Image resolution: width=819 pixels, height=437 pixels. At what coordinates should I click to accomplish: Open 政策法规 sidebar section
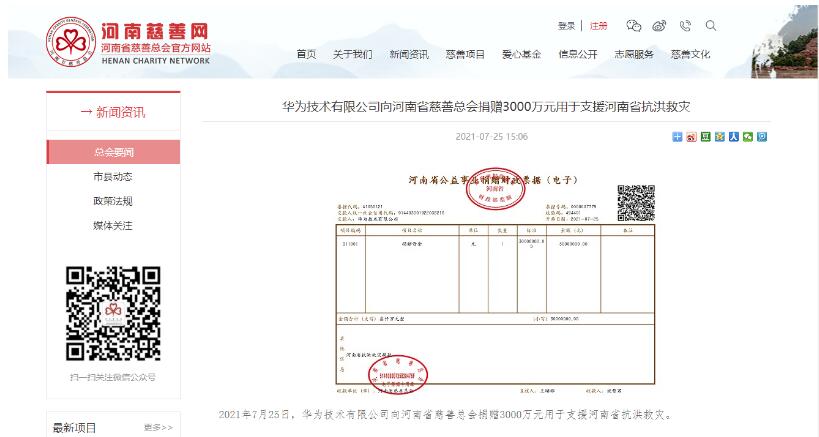tap(113, 200)
